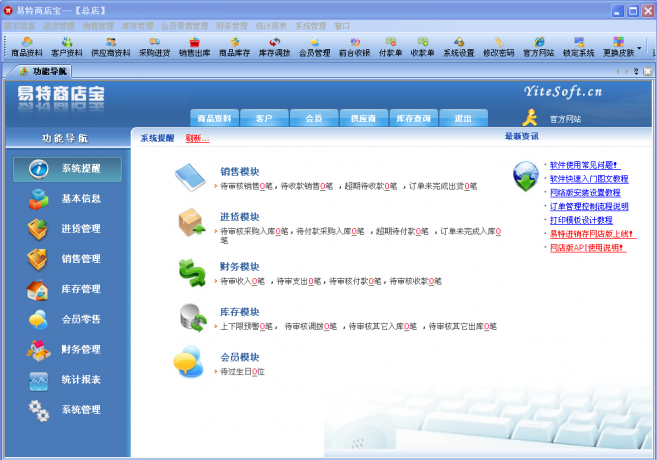Click the 刷新... link
Image resolution: width=657 pixels, height=460 pixels.
point(197,138)
